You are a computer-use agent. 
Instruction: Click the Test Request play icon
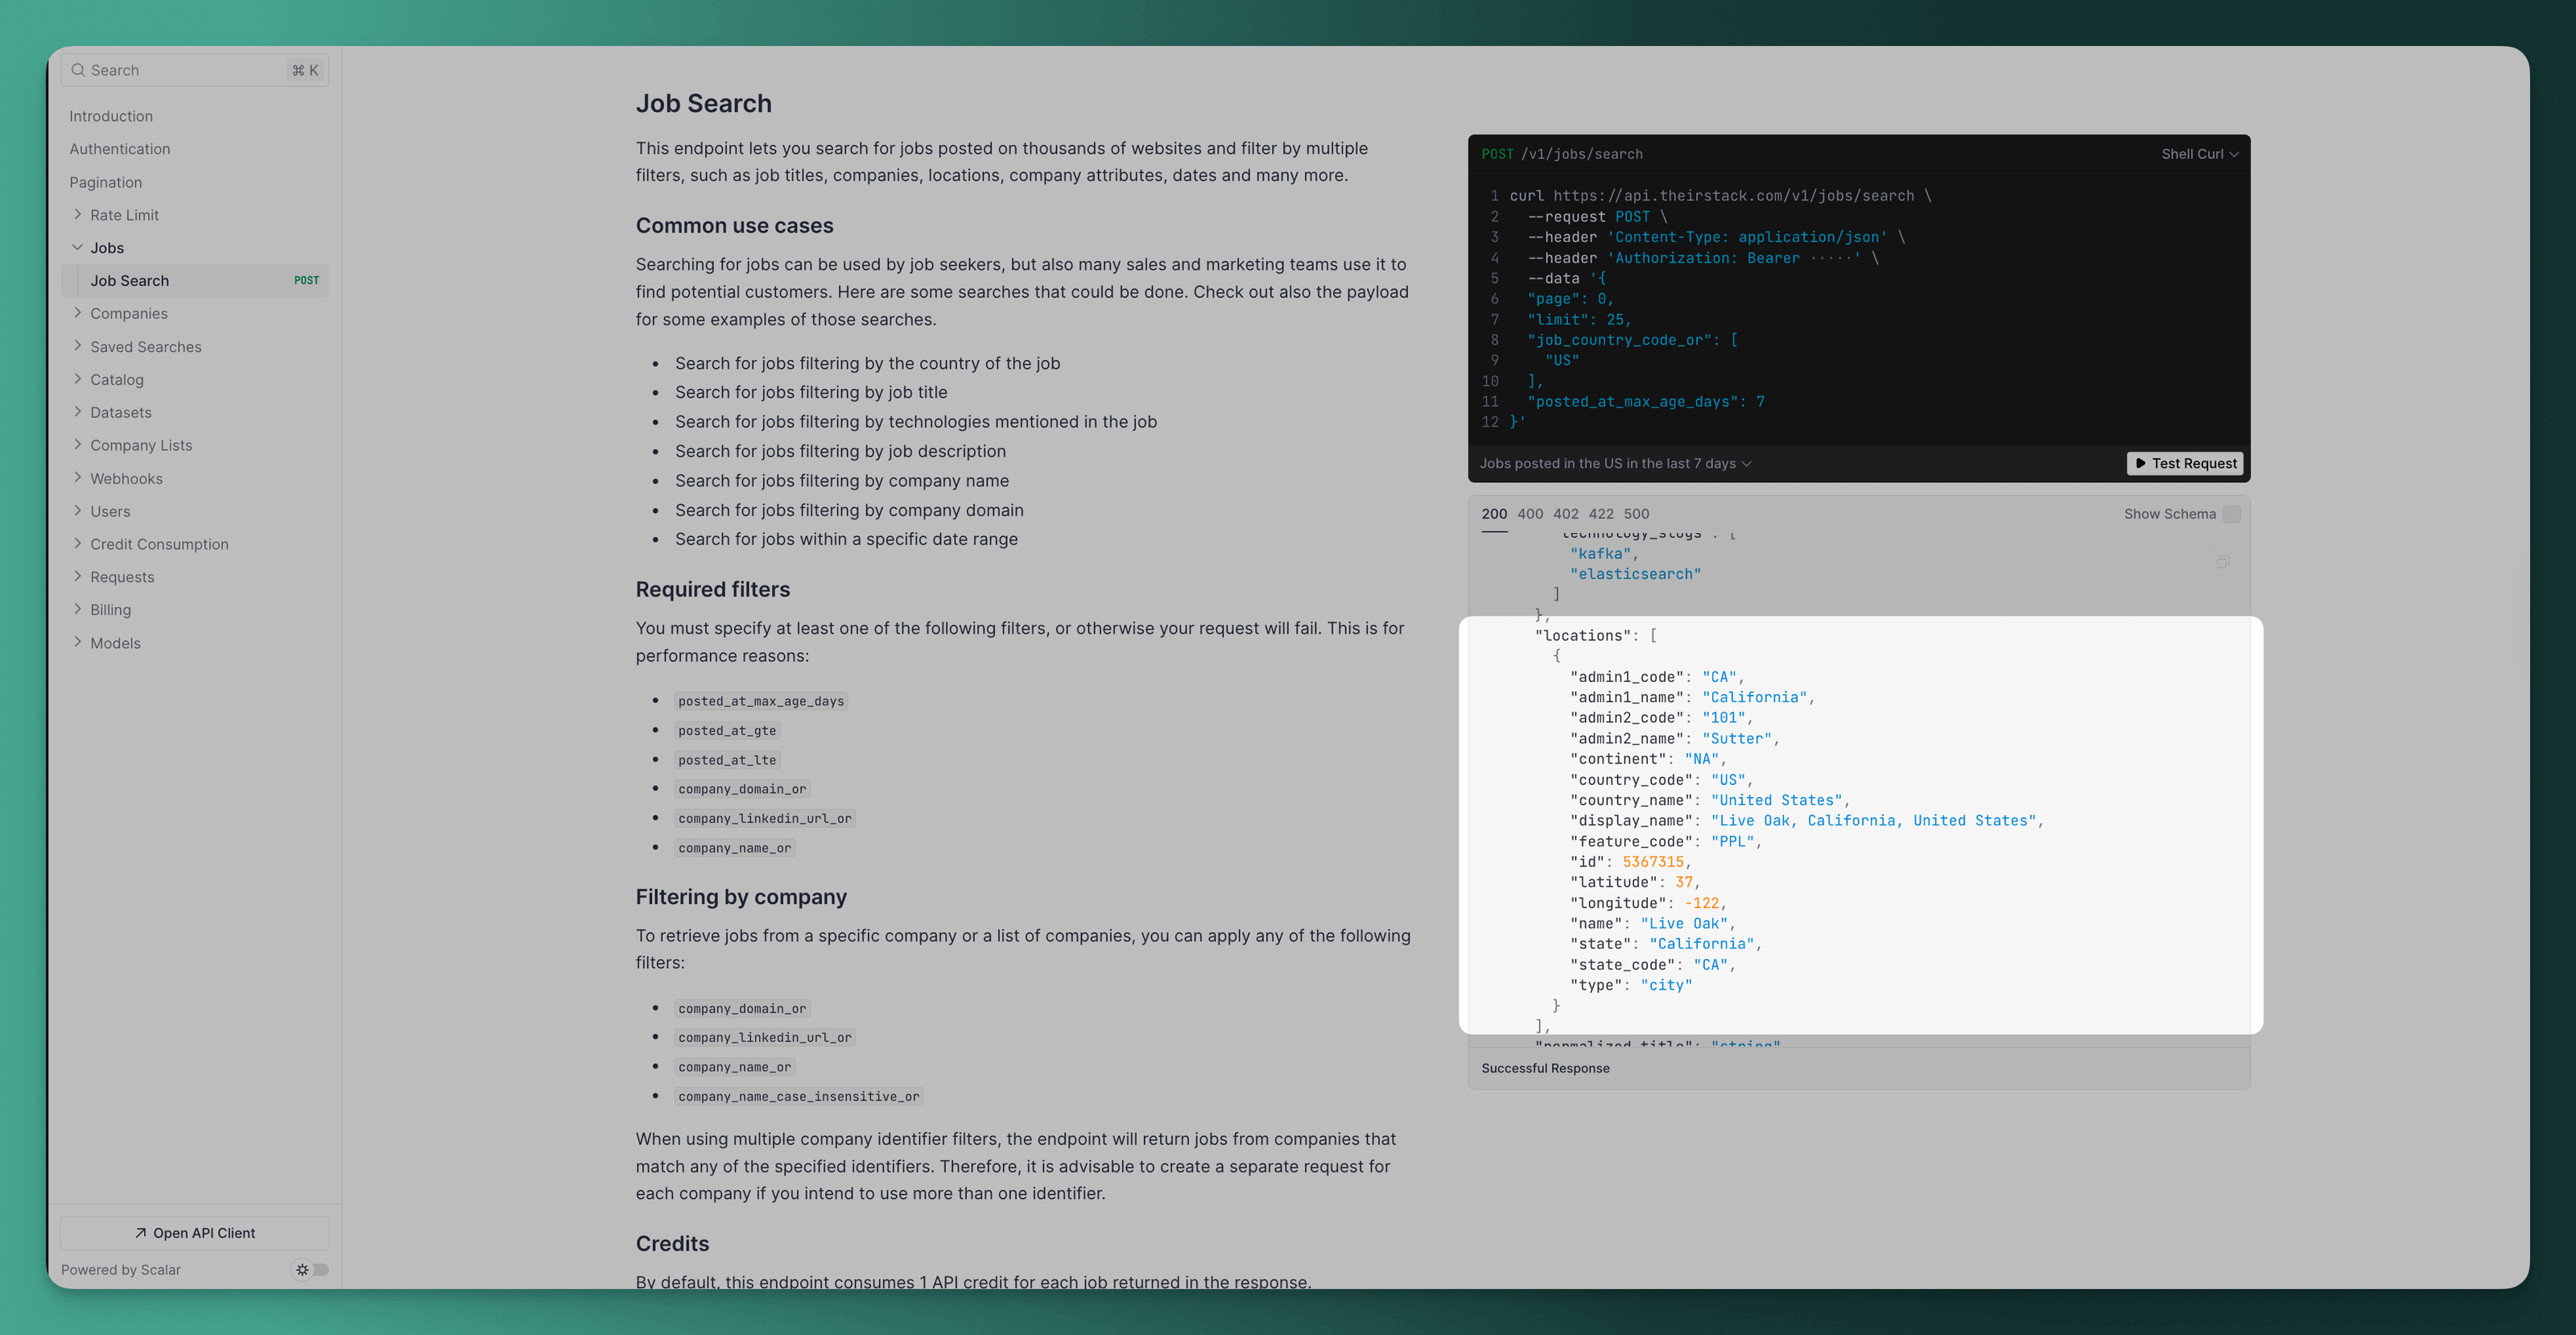coord(2140,463)
